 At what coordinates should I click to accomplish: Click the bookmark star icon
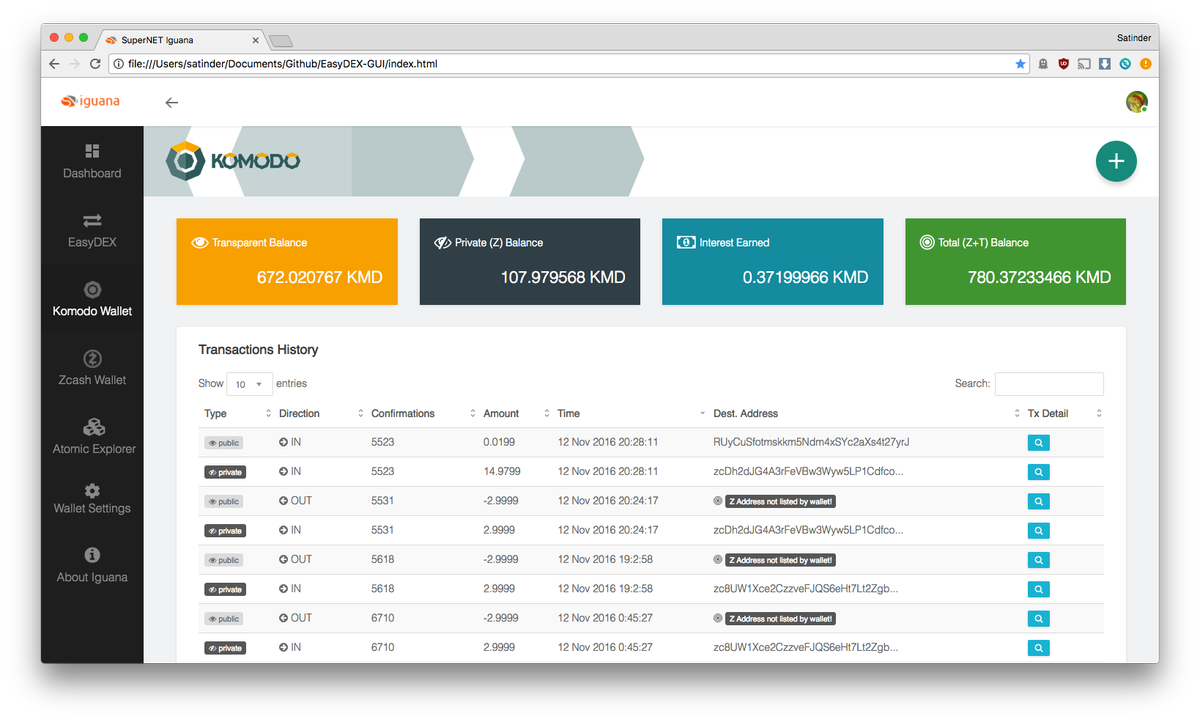[1020, 64]
